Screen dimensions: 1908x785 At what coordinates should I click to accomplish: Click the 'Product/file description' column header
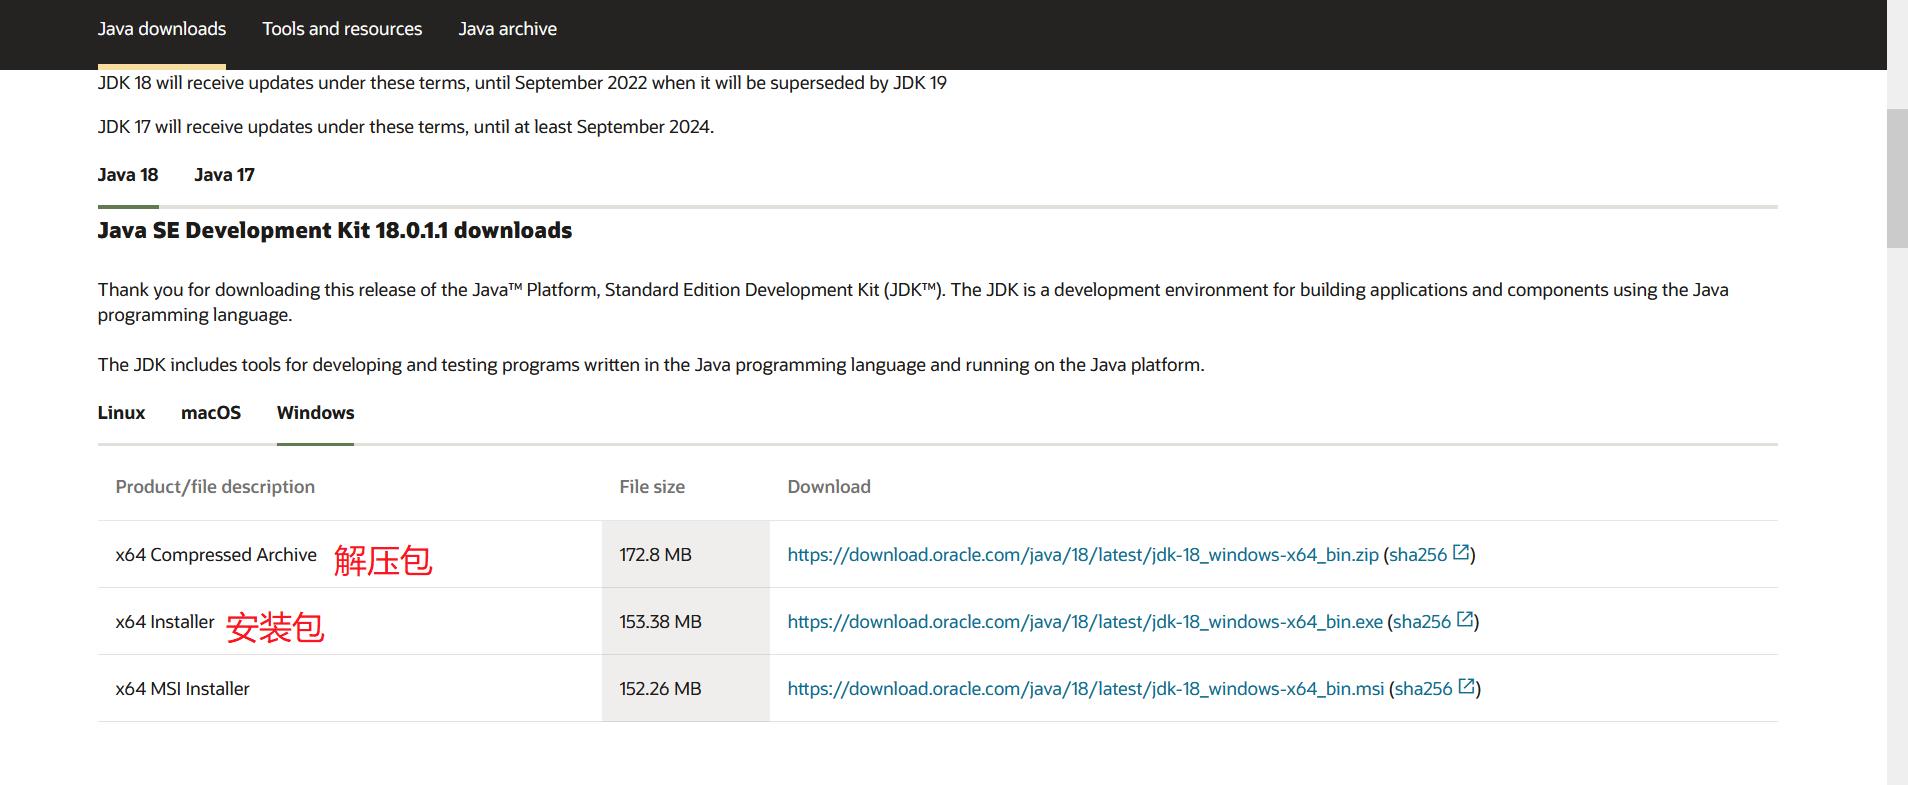click(215, 487)
